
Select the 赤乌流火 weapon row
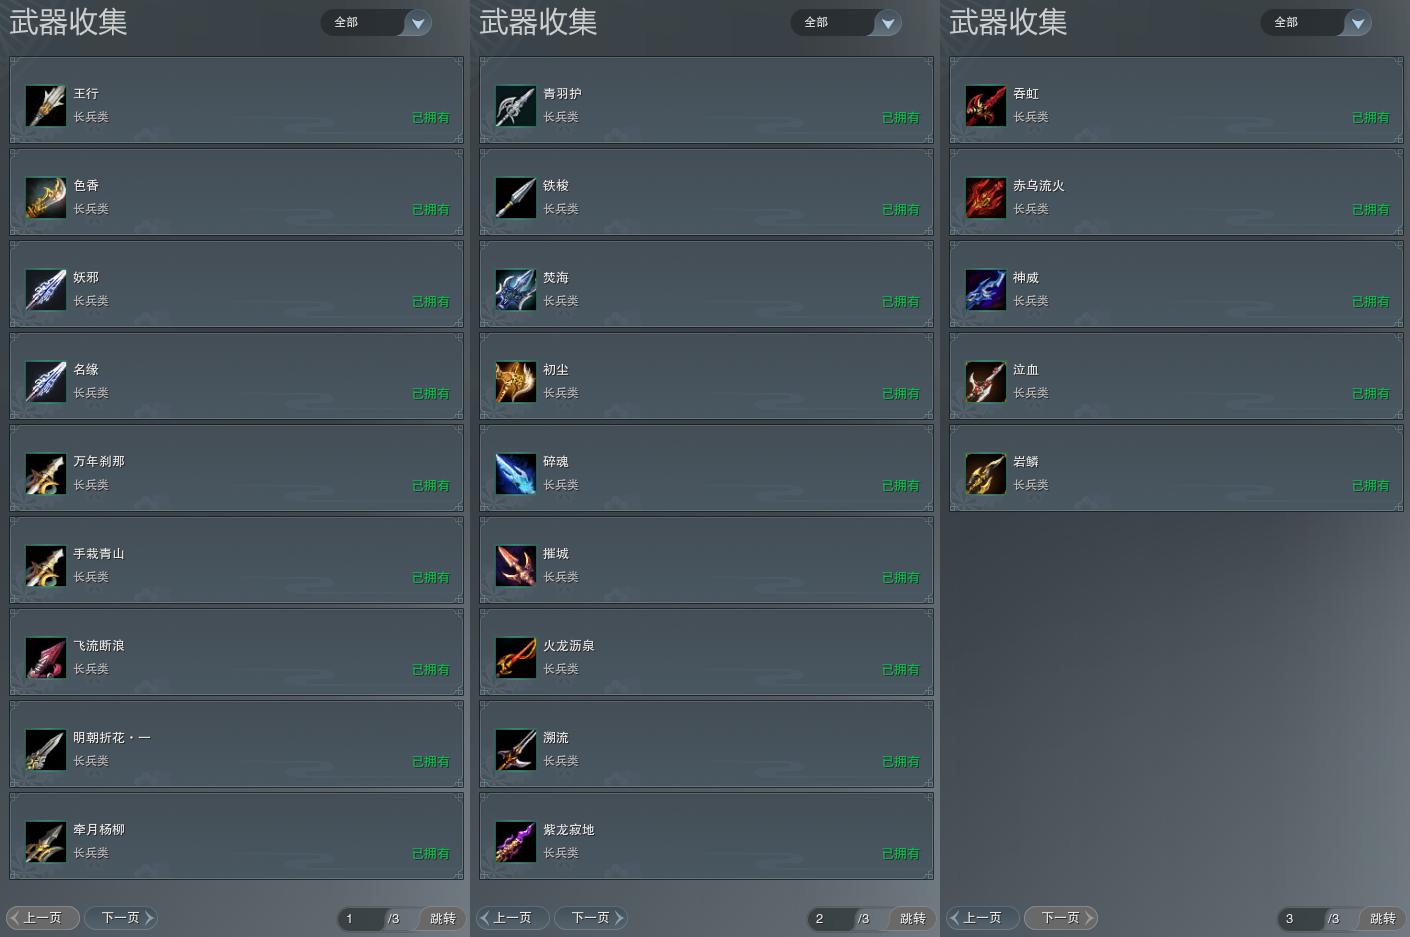(x=1177, y=192)
